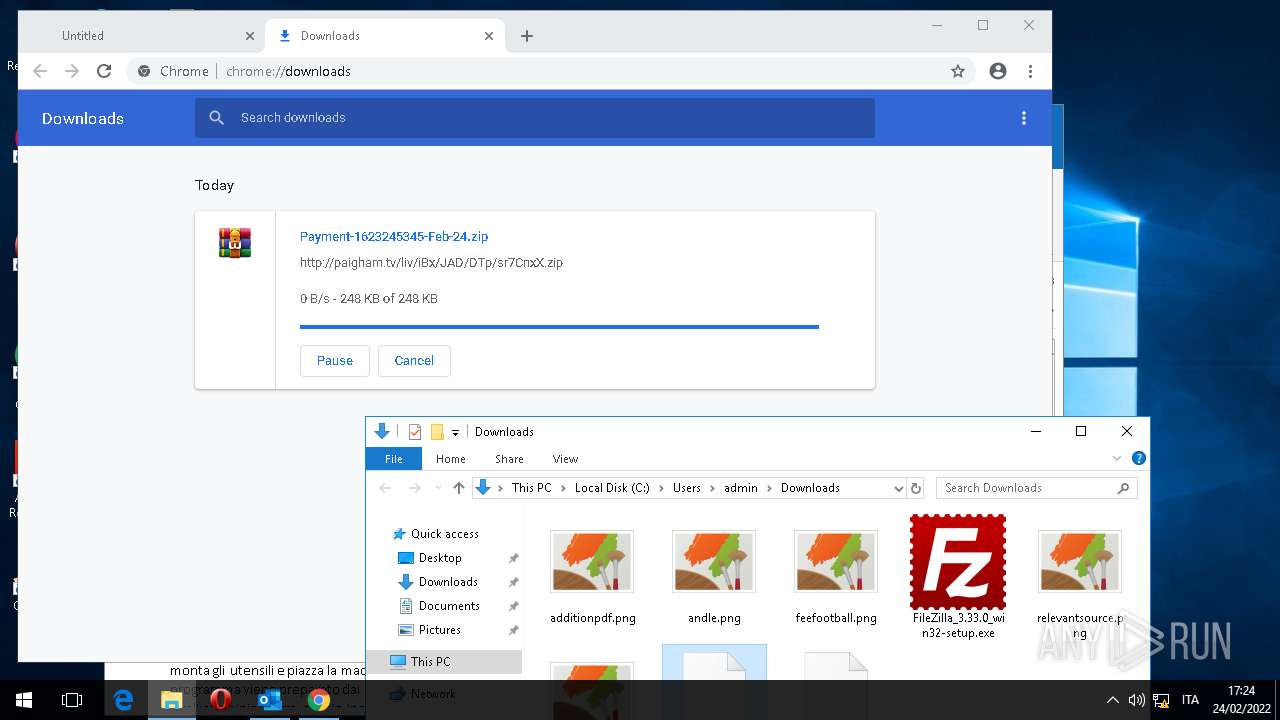Click the paigham.tv source URL

pos(431,263)
